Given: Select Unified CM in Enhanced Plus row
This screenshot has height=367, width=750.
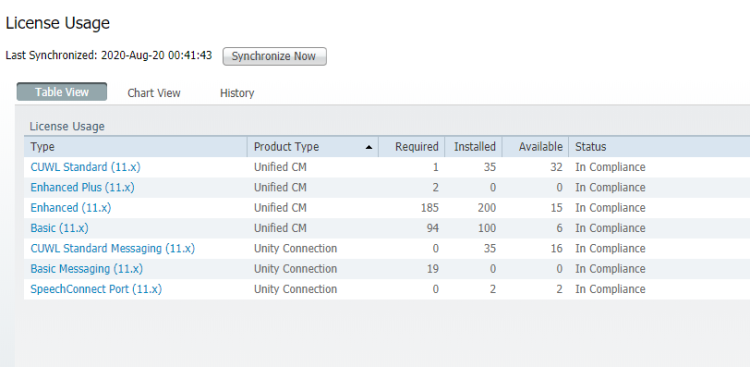Looking at the screenshot, I should click(x=280, y=188).
